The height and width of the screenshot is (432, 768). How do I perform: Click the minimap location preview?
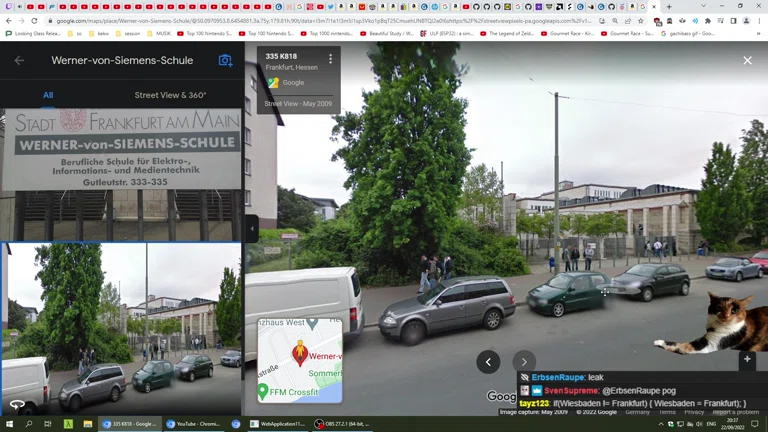[x=300, y=360]
